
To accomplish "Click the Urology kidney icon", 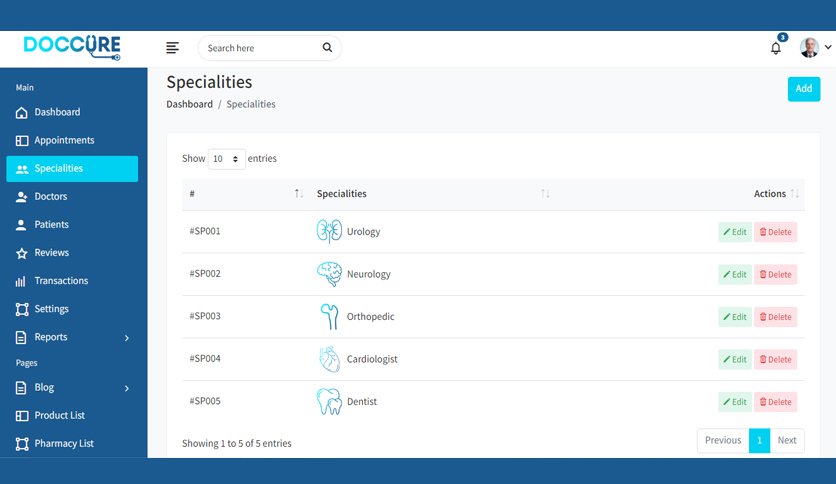I will click(x=329, y=231).
